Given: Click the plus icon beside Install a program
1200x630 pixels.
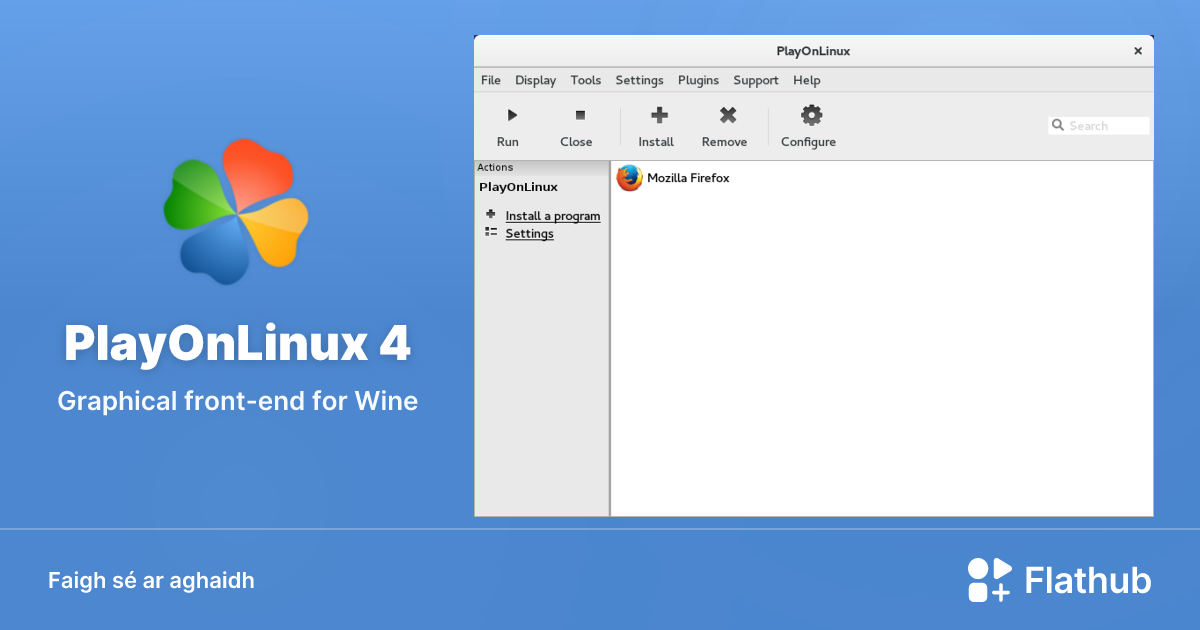Looking at the screenshot, I should pos(490,214).
